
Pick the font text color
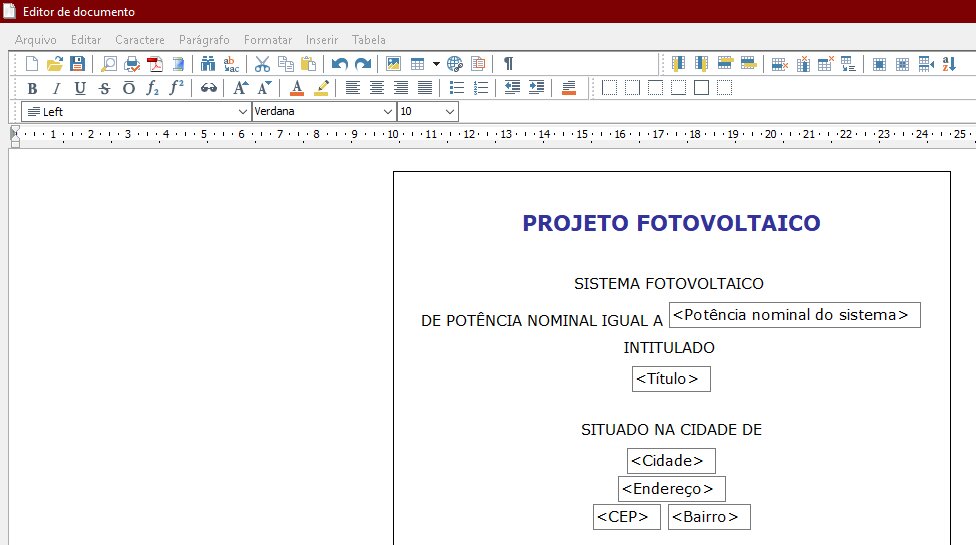[297, 88]
